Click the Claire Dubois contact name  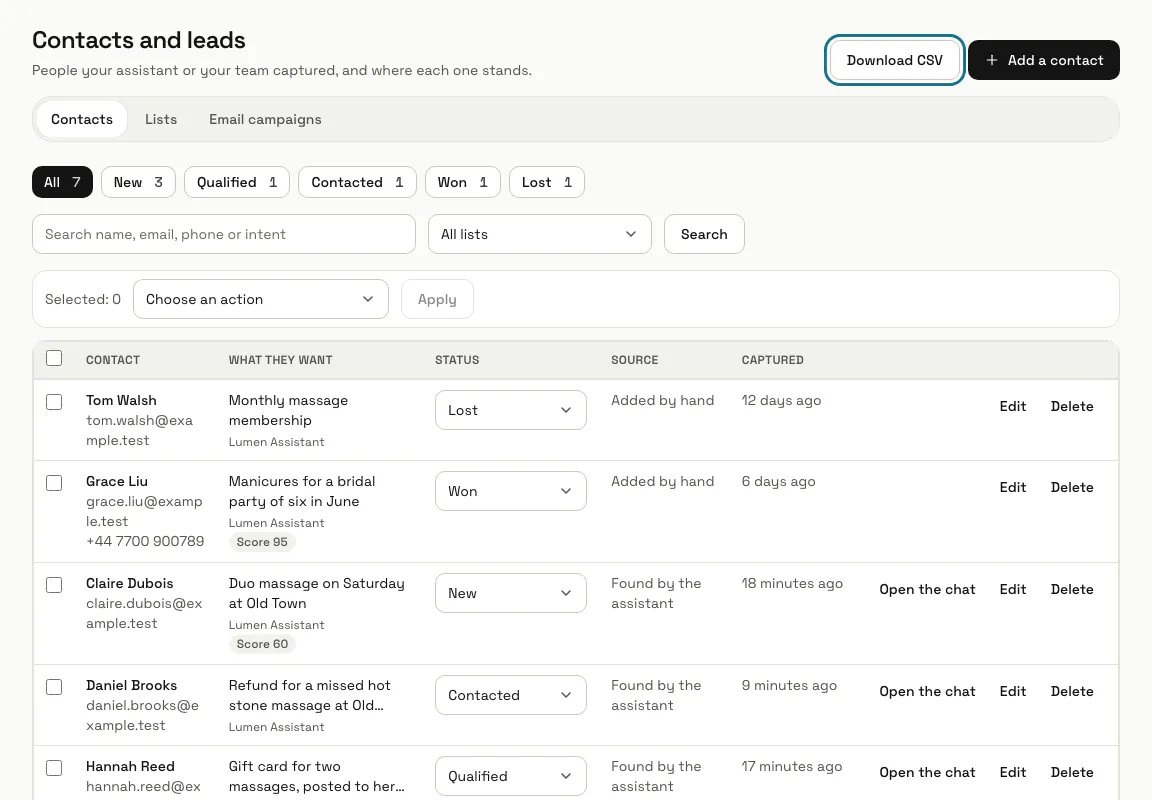click(129, 583)
